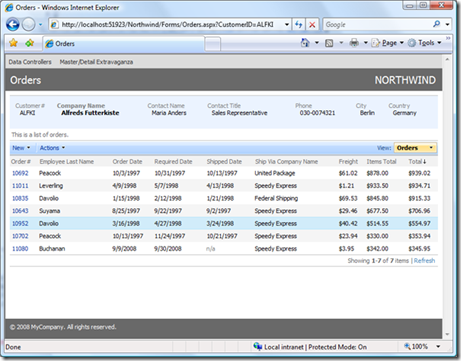The height and width of the screenshot is (361, 461).
Task: Open order 11080 link
Action: click(20, 249)
